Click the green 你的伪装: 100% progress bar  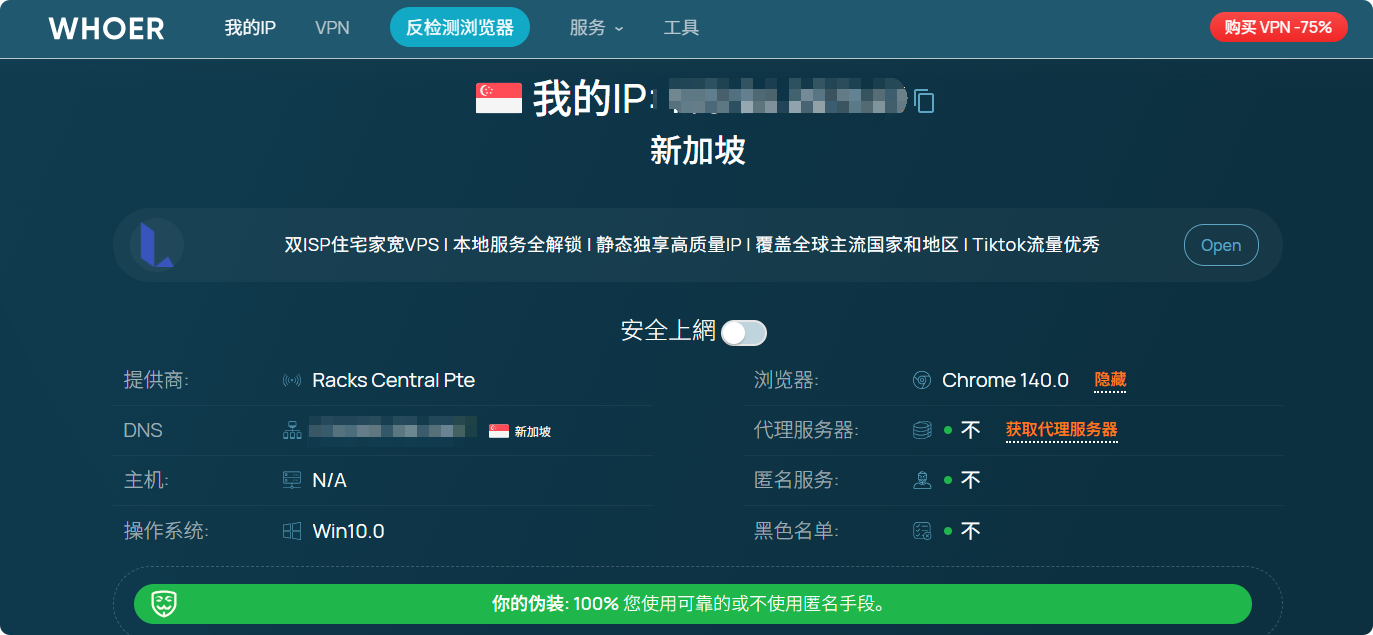[x=693, y=604]
